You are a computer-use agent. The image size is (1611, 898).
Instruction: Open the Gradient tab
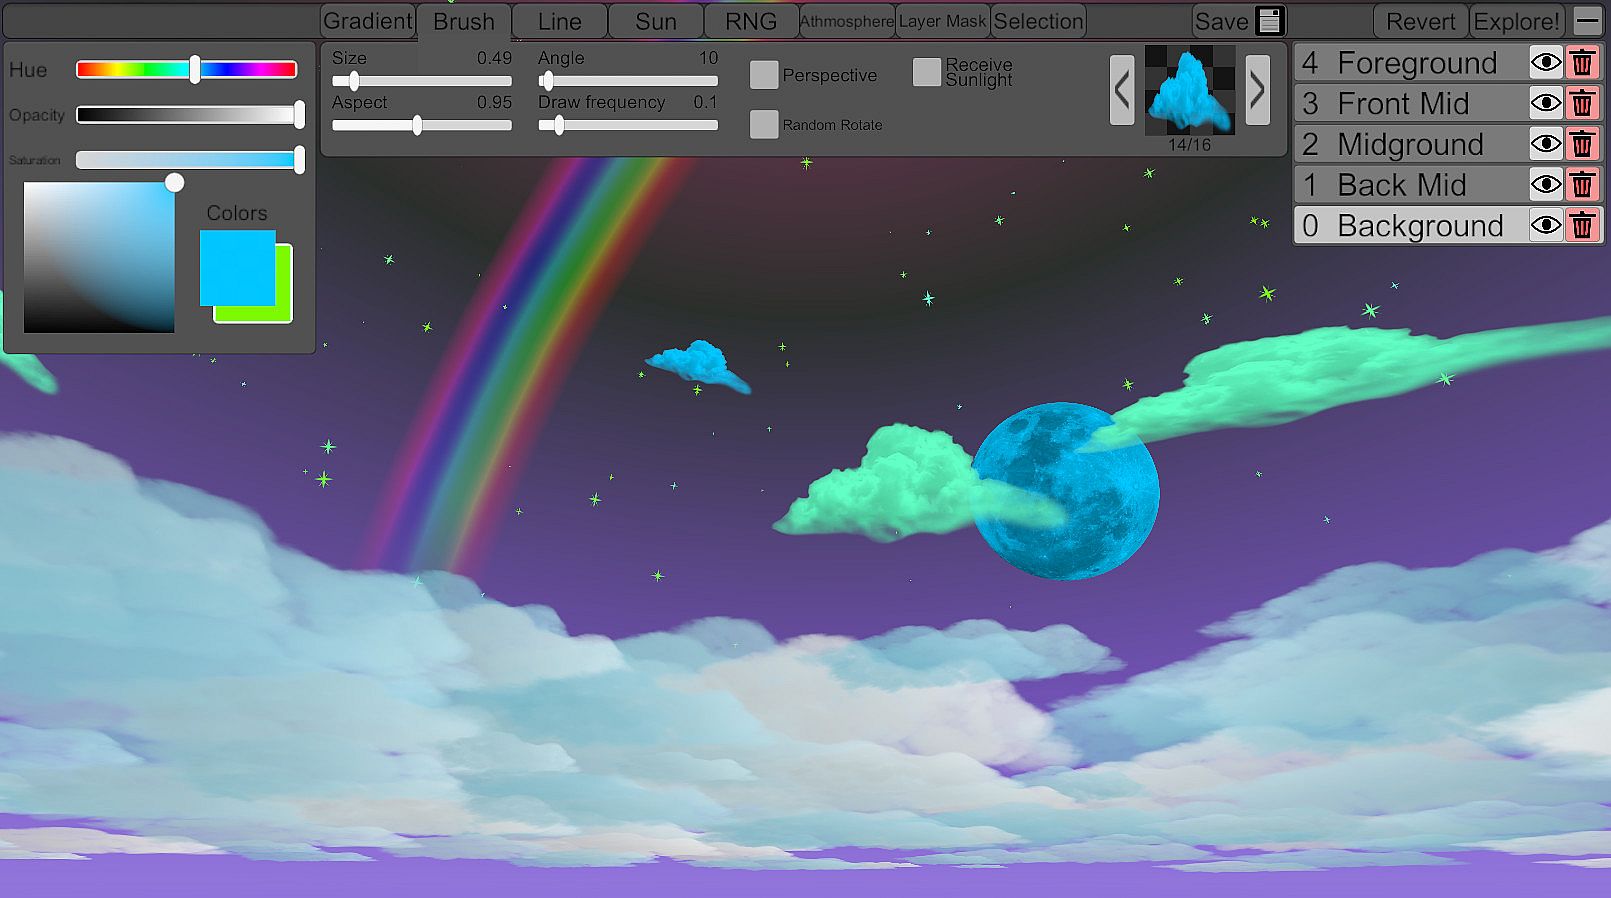click(368, 21)
